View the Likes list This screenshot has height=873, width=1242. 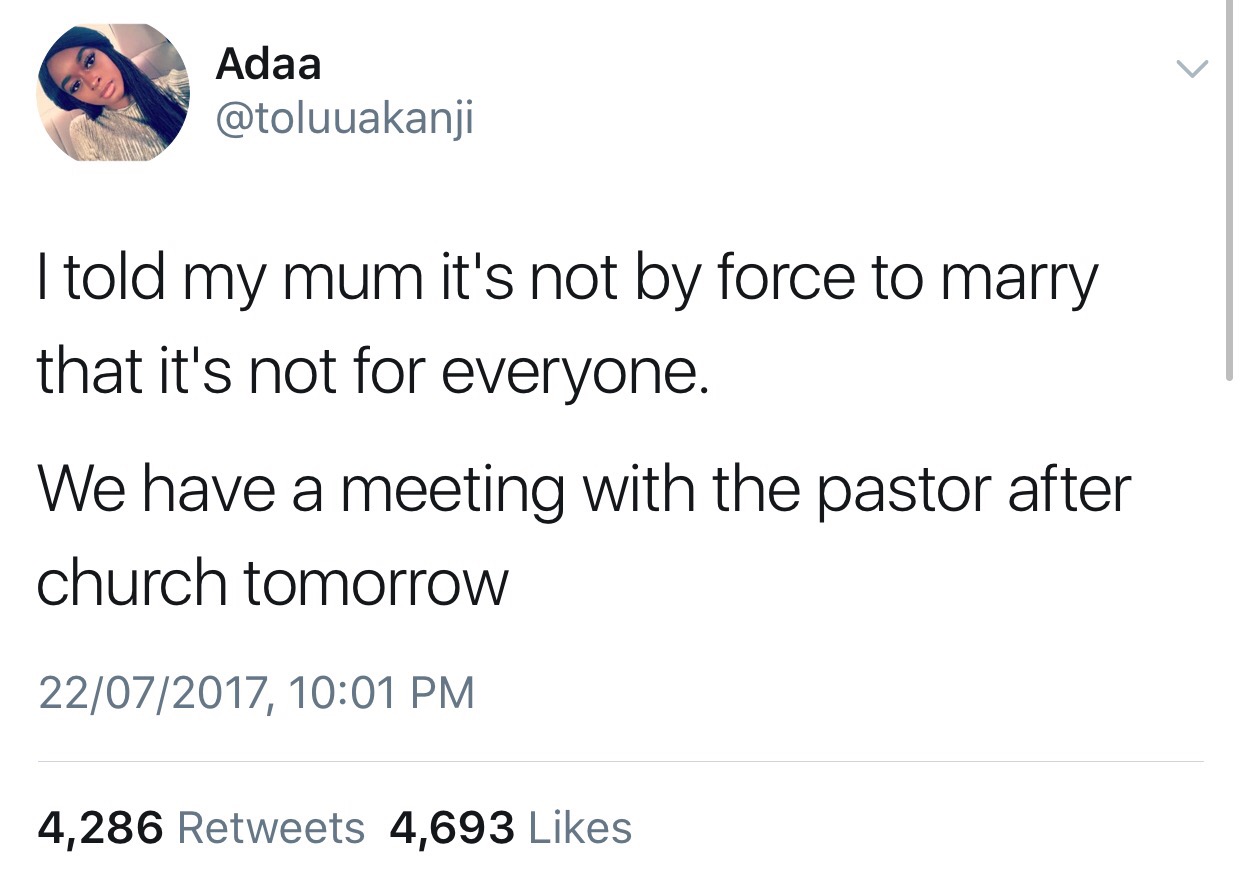(579, 828)
